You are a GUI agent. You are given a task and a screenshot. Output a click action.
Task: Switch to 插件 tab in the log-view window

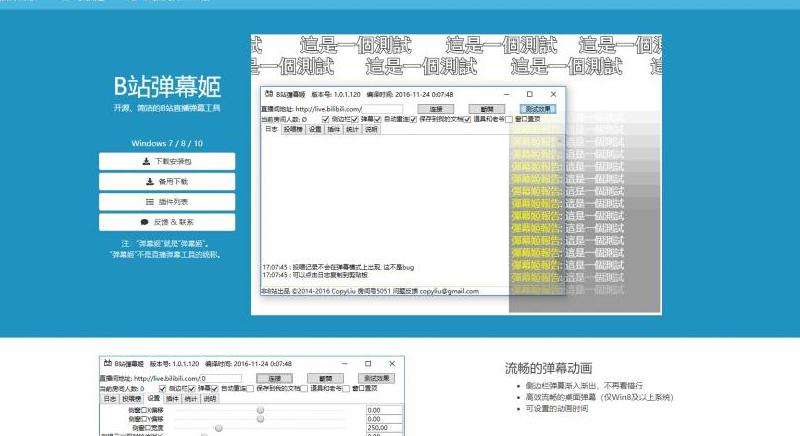click(x=334, y=130)
